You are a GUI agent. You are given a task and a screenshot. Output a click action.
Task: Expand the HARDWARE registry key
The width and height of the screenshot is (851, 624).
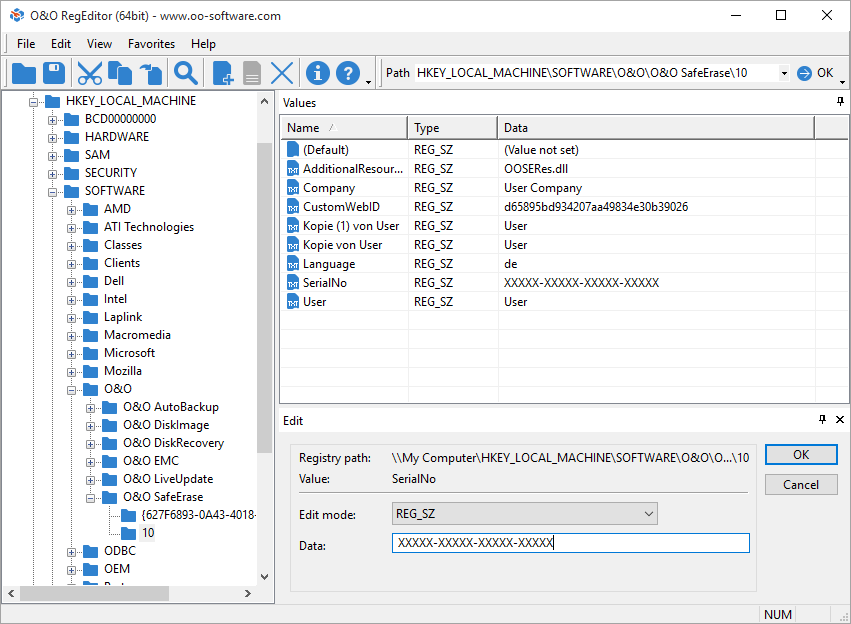point(53,137)
